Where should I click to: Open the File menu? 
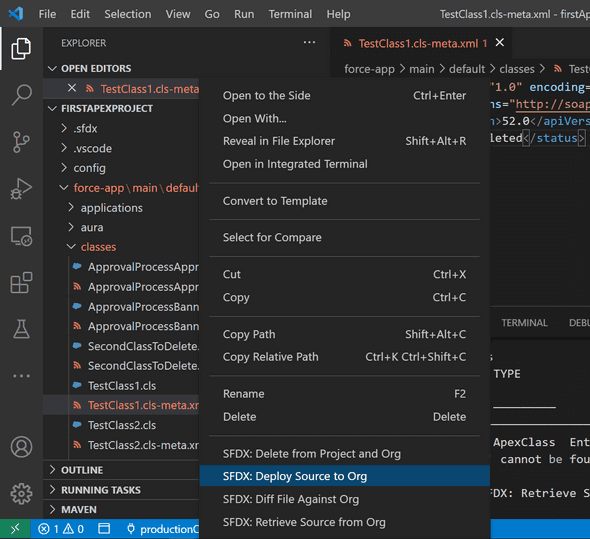pyautogui.click(x=47, y=14)
